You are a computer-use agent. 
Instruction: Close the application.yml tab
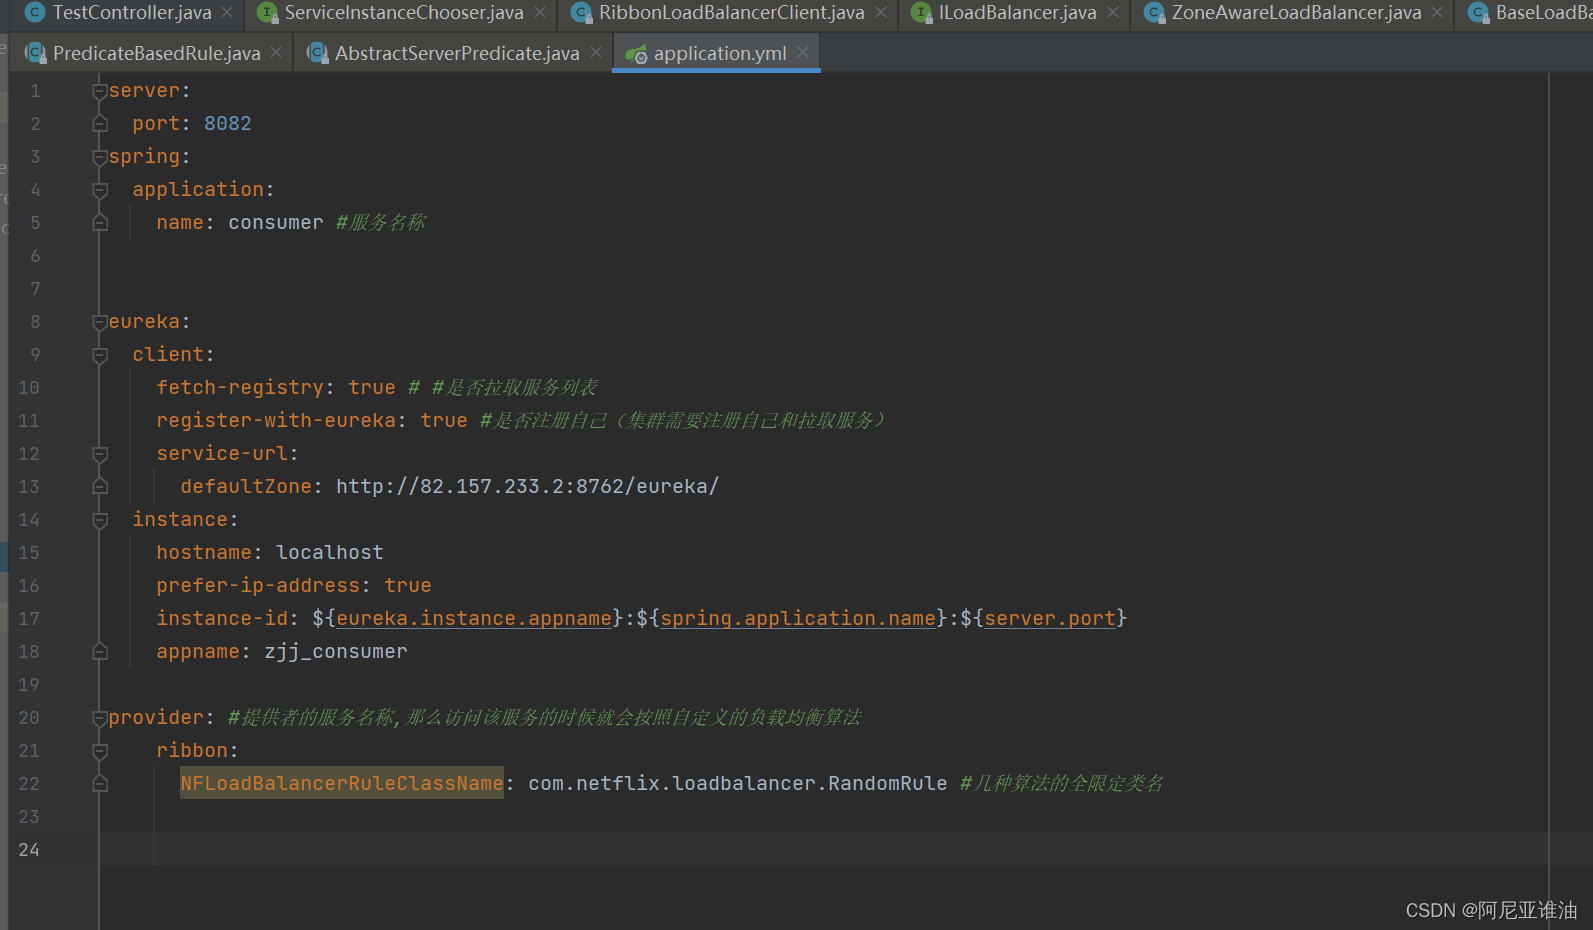pos(803,52)
